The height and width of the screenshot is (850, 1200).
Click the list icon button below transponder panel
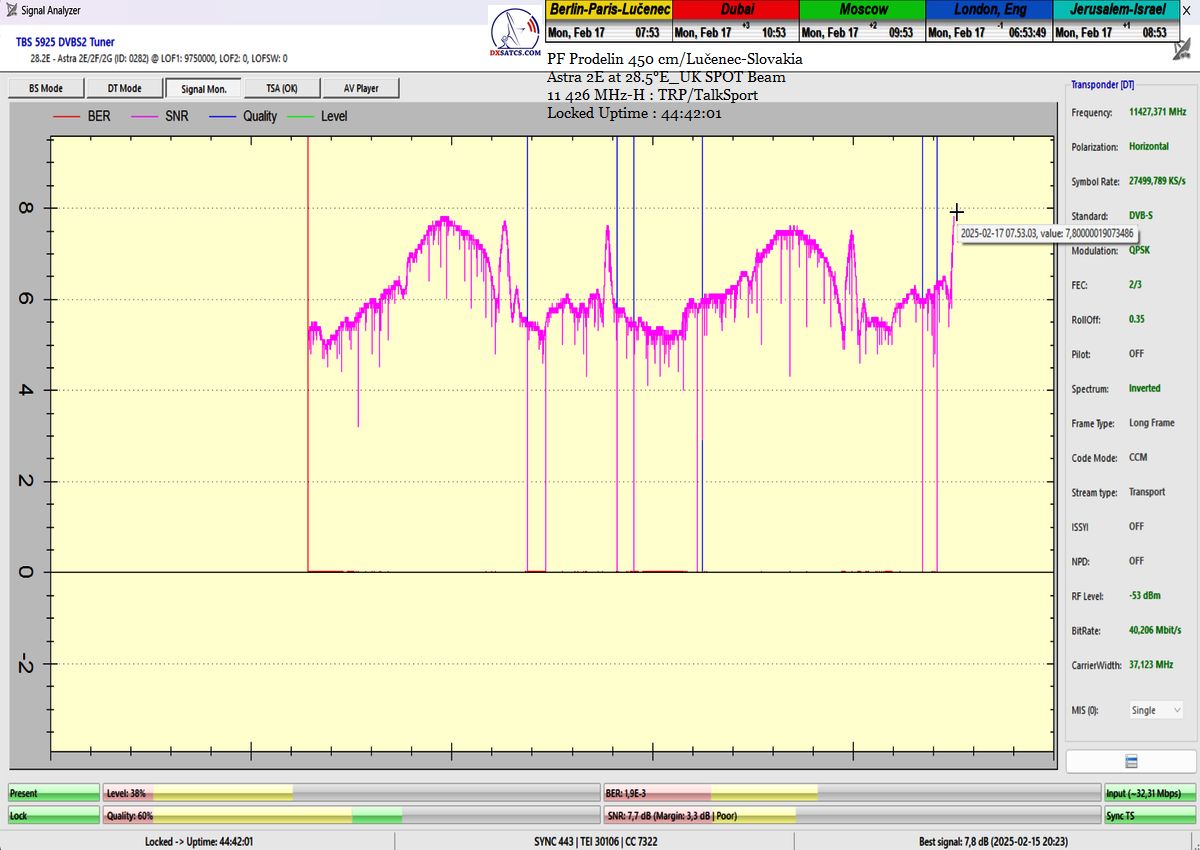click(x=1132, y=762)
